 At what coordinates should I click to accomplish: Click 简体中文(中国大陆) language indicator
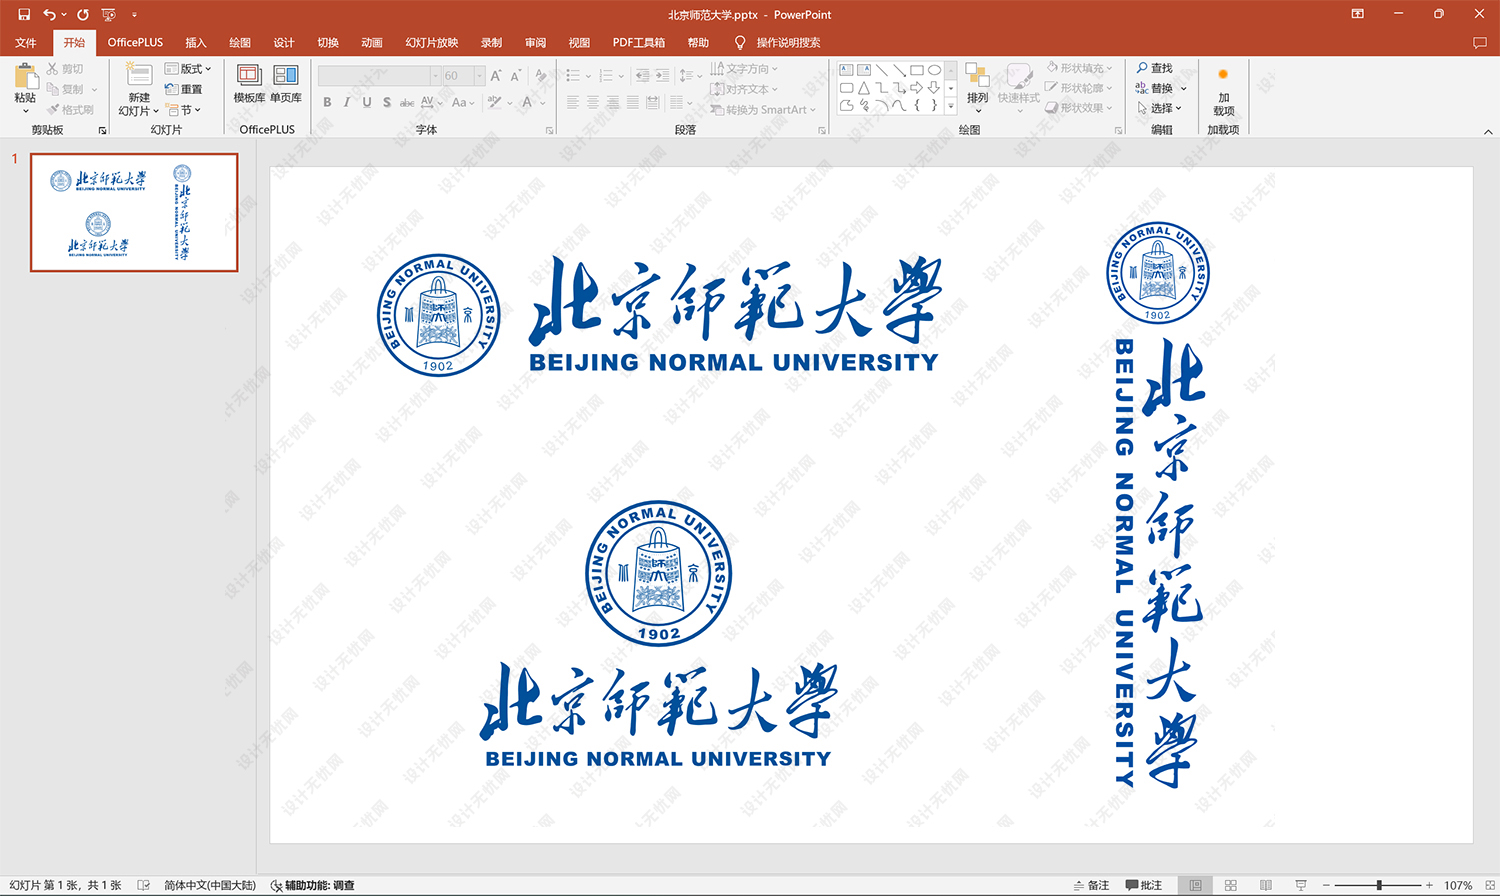click(x=210, y=885)
